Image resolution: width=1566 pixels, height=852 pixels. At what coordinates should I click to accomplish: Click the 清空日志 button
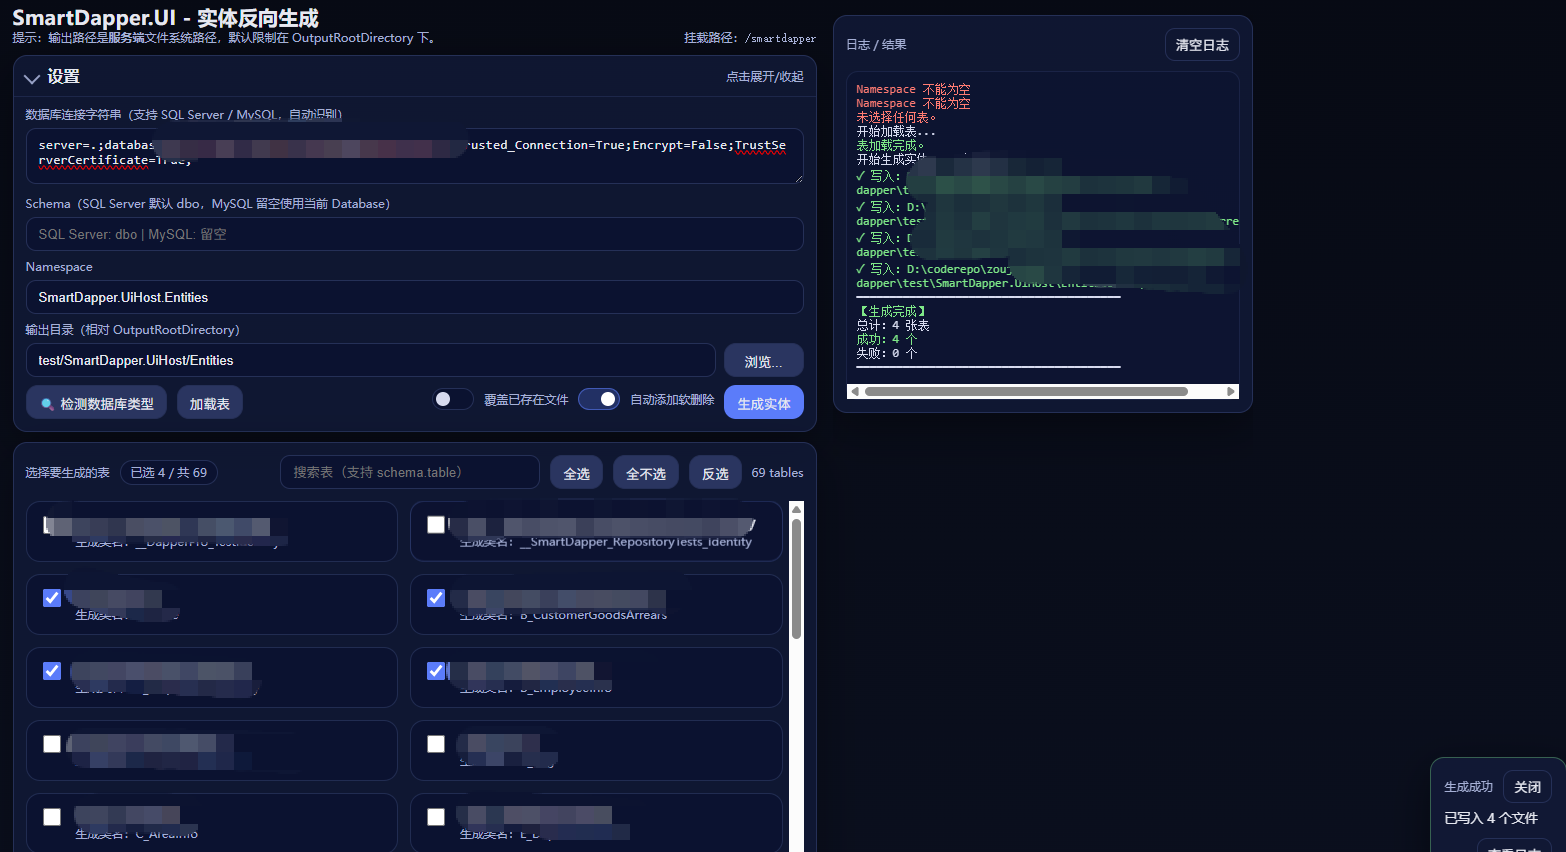[x=1202, y=45]
